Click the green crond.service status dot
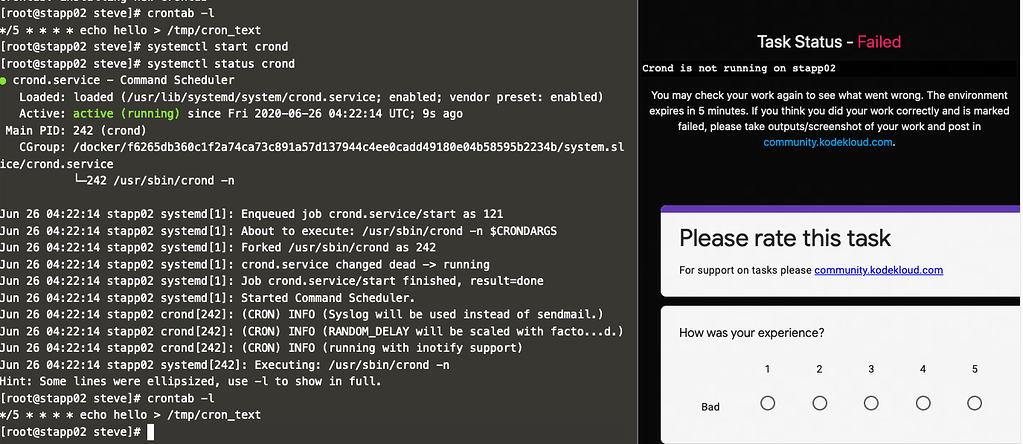 coord(6,80)
